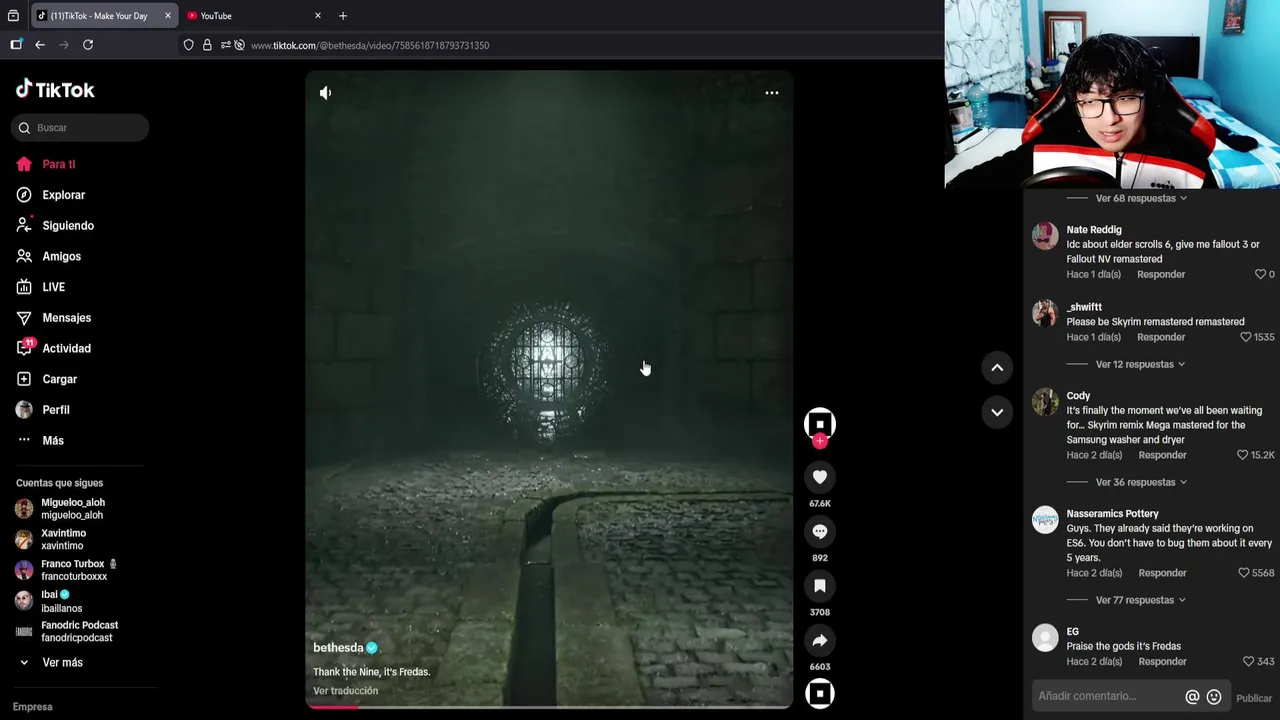Go back in the browser
The width and height of the screenshot is (1280, 720).
point(40,45)
